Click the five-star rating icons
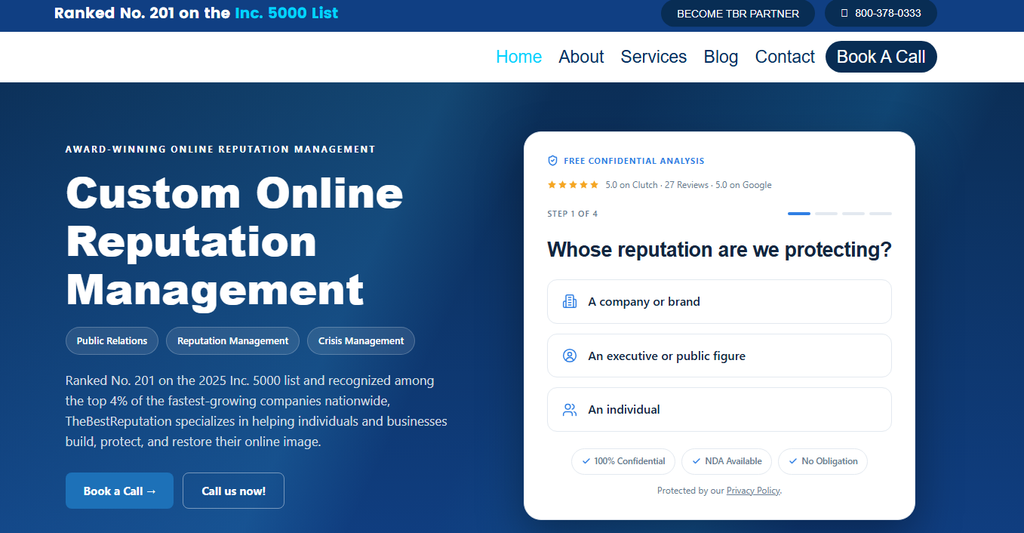The height and width of the screenshot is (533, 1024). pyautogui.click(x=573, y=185)
